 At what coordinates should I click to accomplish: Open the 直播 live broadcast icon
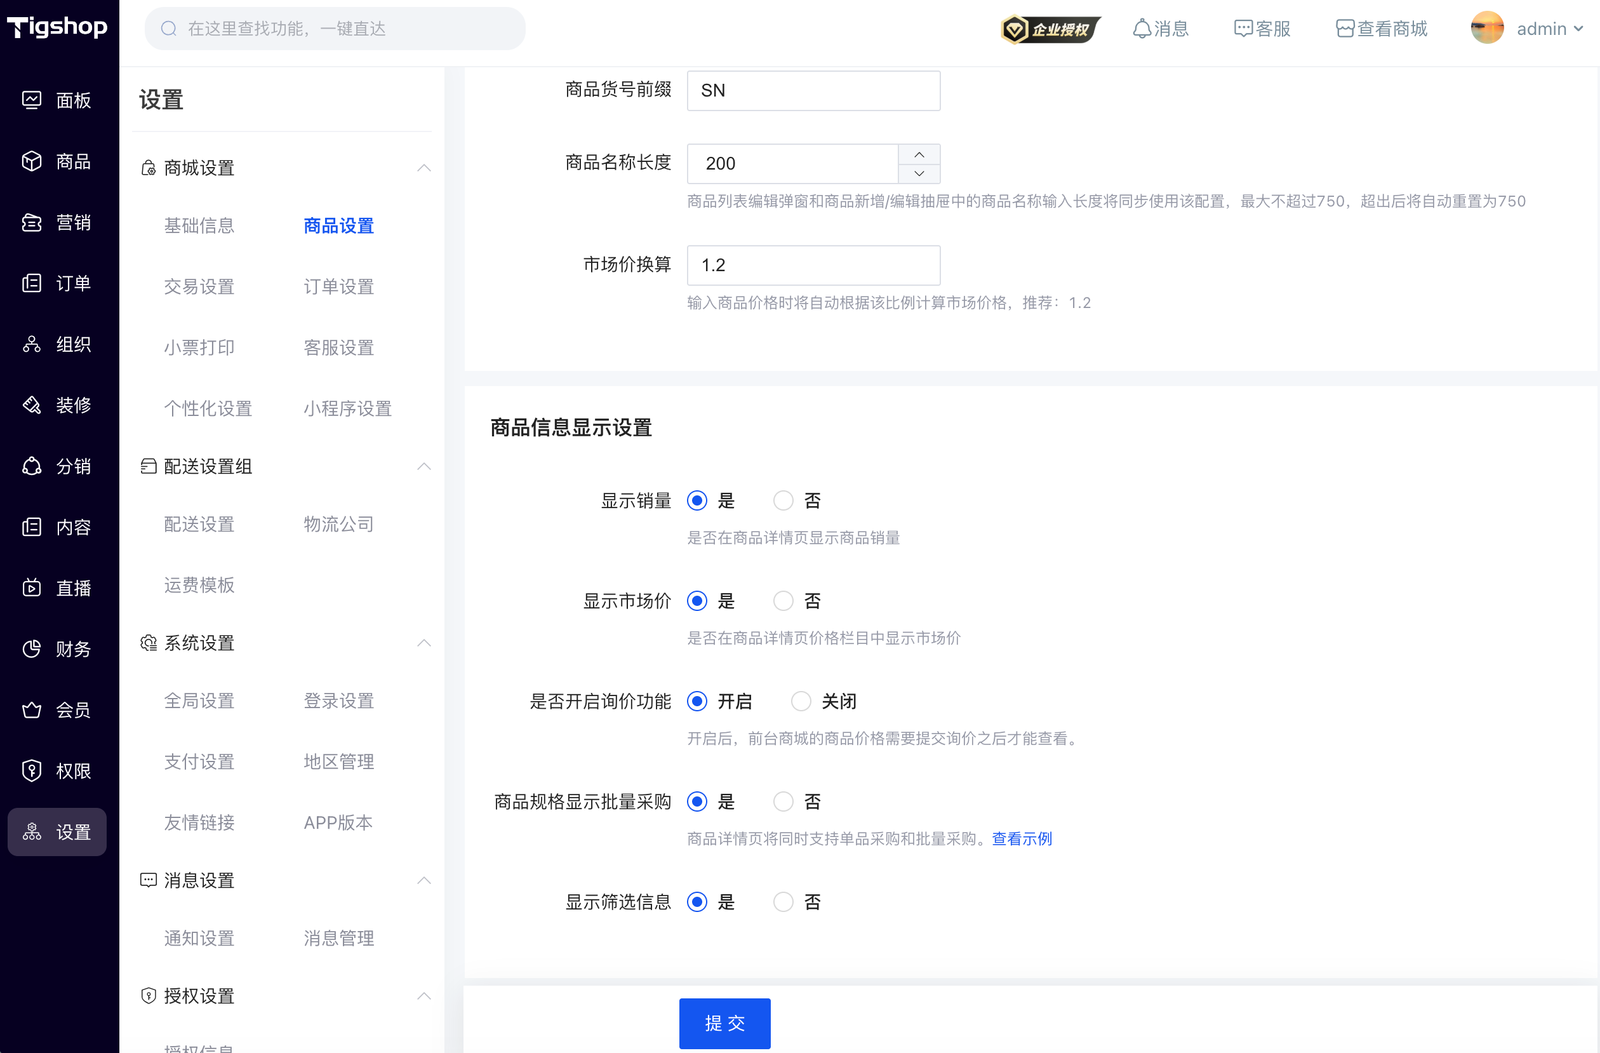click(x=32, y=588)
